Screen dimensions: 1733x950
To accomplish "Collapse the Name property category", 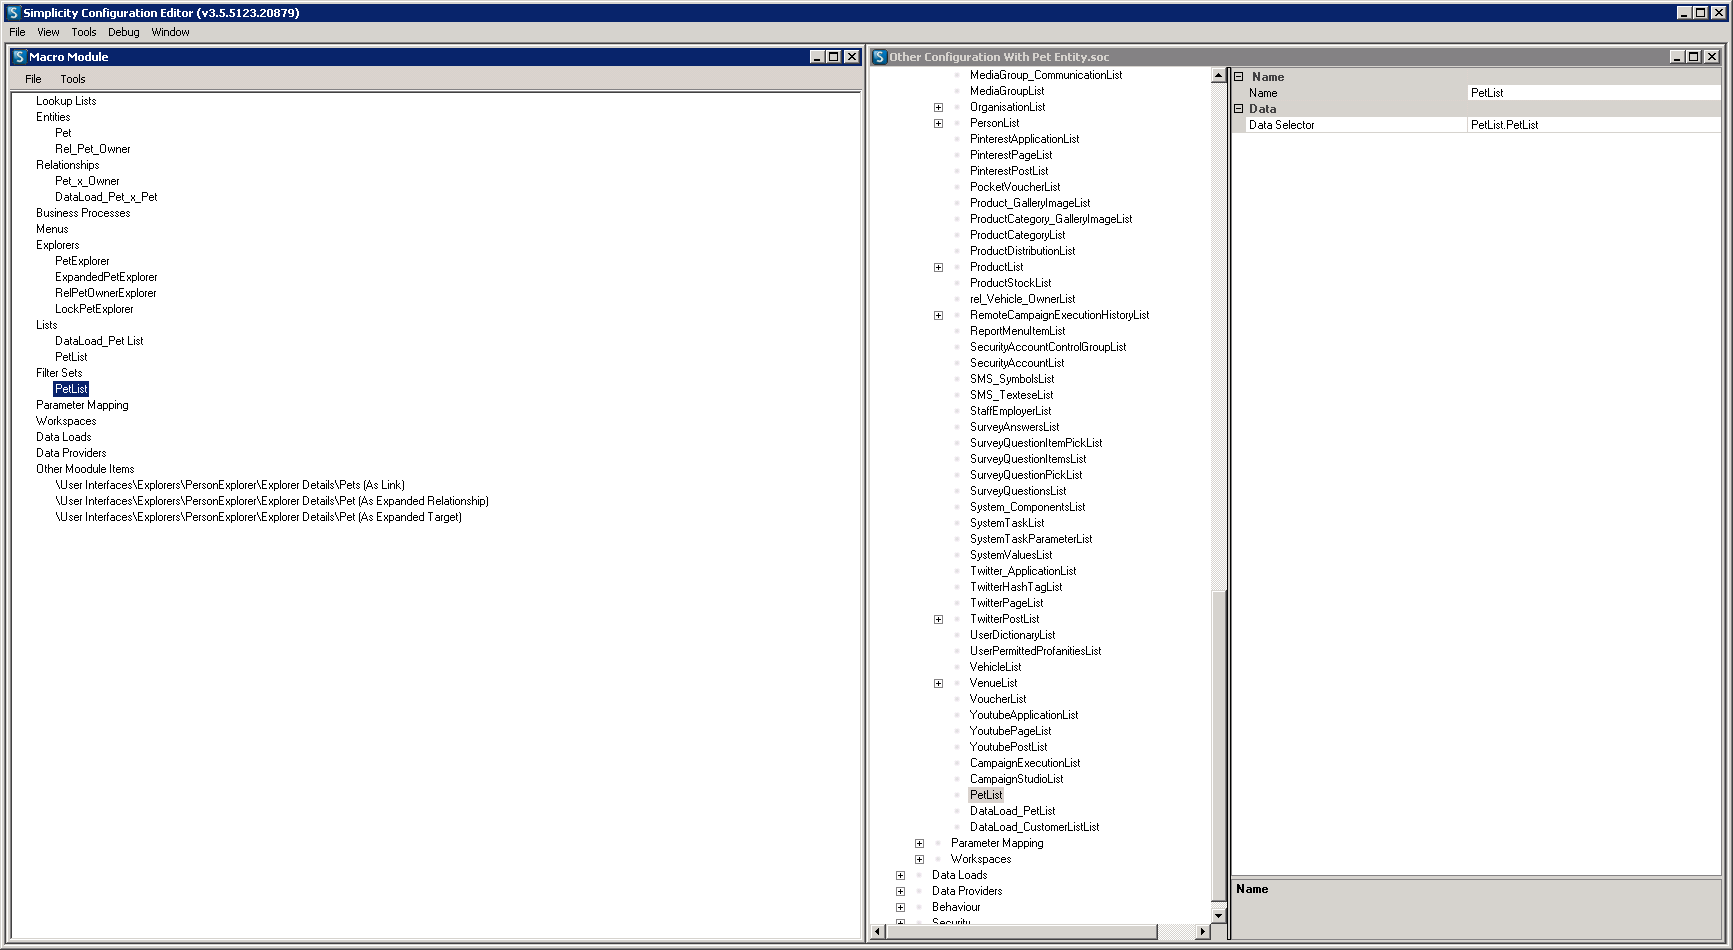I will pos(1239,77).
